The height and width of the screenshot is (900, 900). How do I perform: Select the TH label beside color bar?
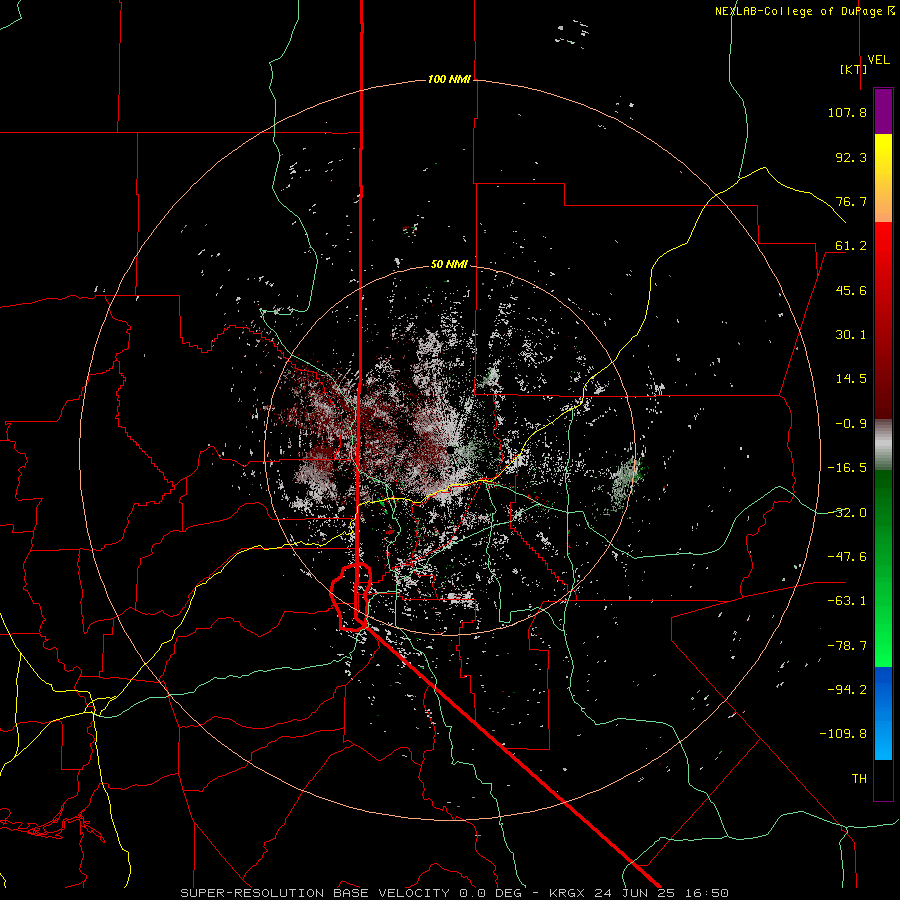pos(859,779)
